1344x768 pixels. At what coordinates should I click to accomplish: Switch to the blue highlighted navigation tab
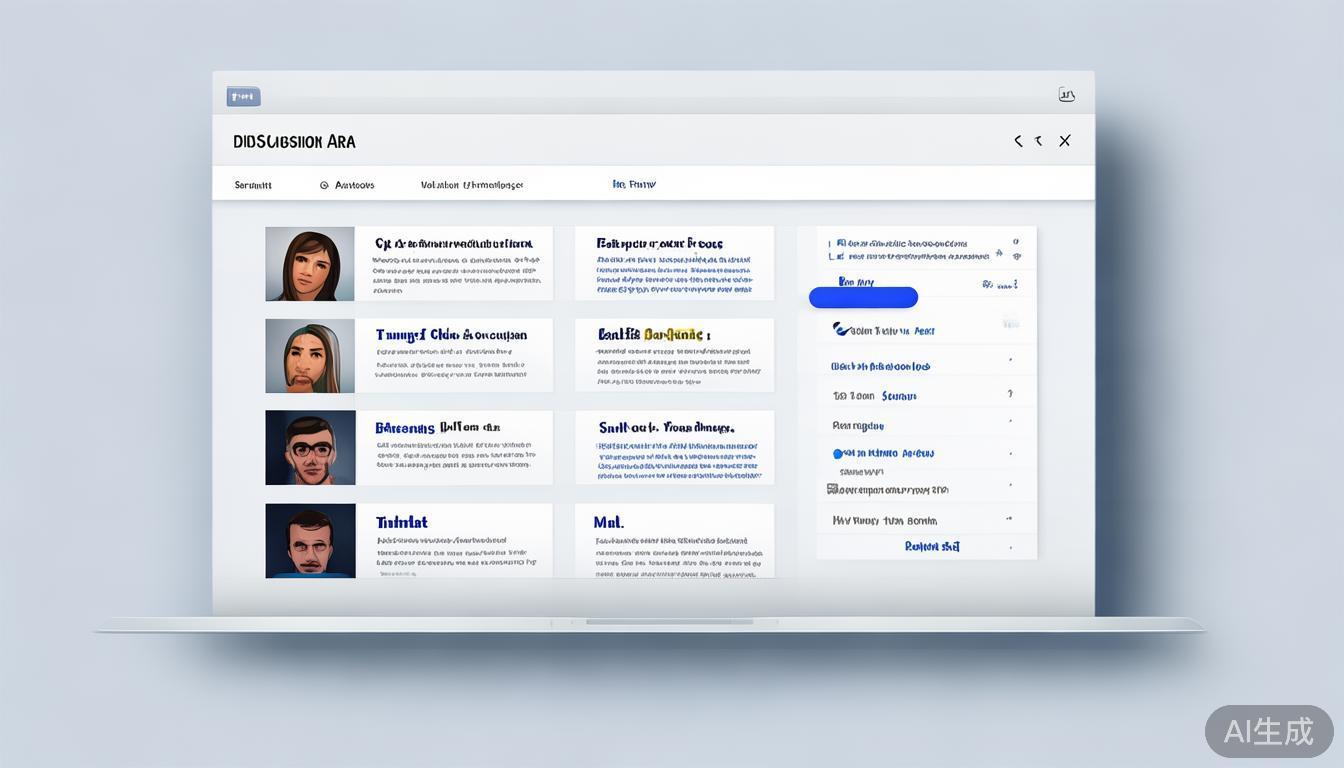(x=634, y=184)
